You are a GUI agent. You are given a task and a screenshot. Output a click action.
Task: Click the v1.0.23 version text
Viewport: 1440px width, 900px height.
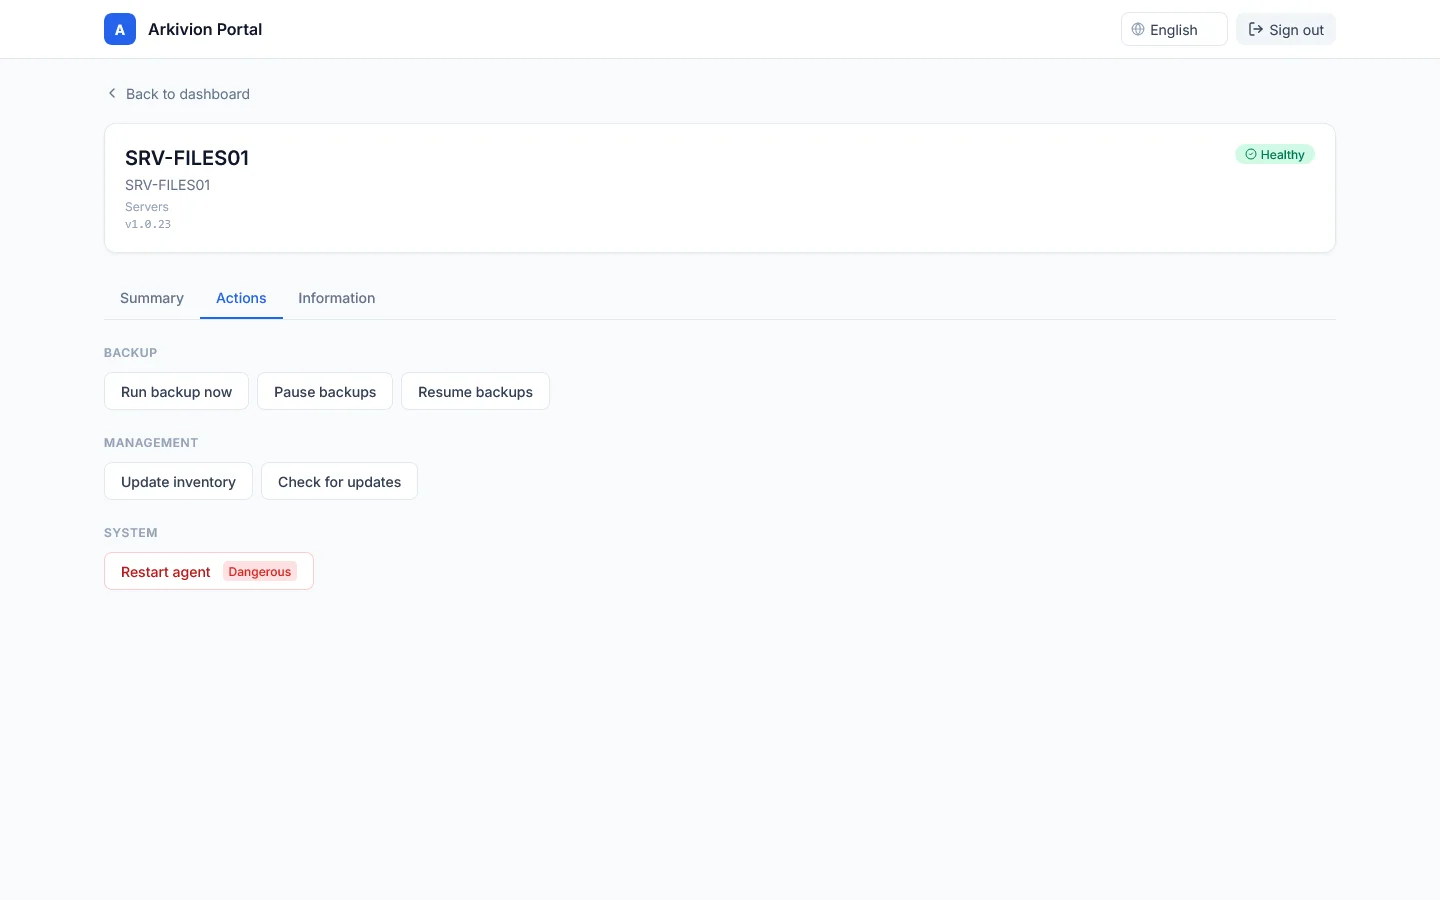tap(148, 224)
